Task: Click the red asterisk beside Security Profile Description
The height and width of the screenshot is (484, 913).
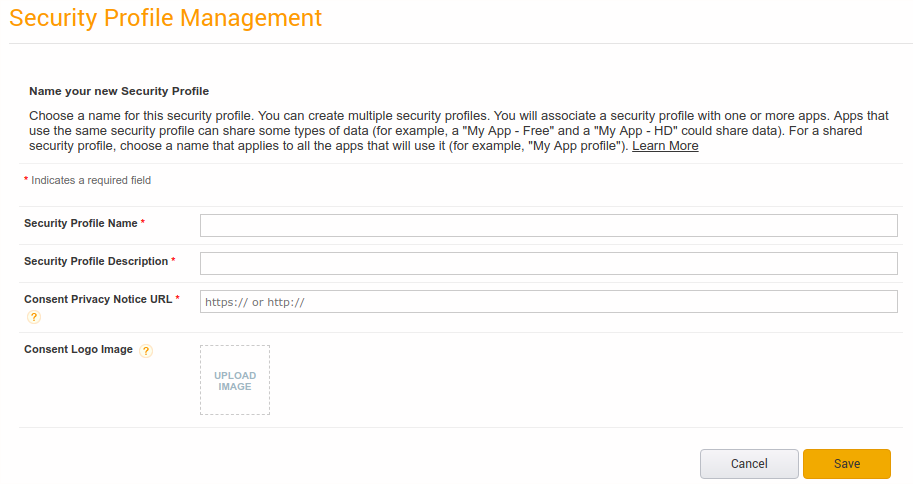Action: [173, 261]
